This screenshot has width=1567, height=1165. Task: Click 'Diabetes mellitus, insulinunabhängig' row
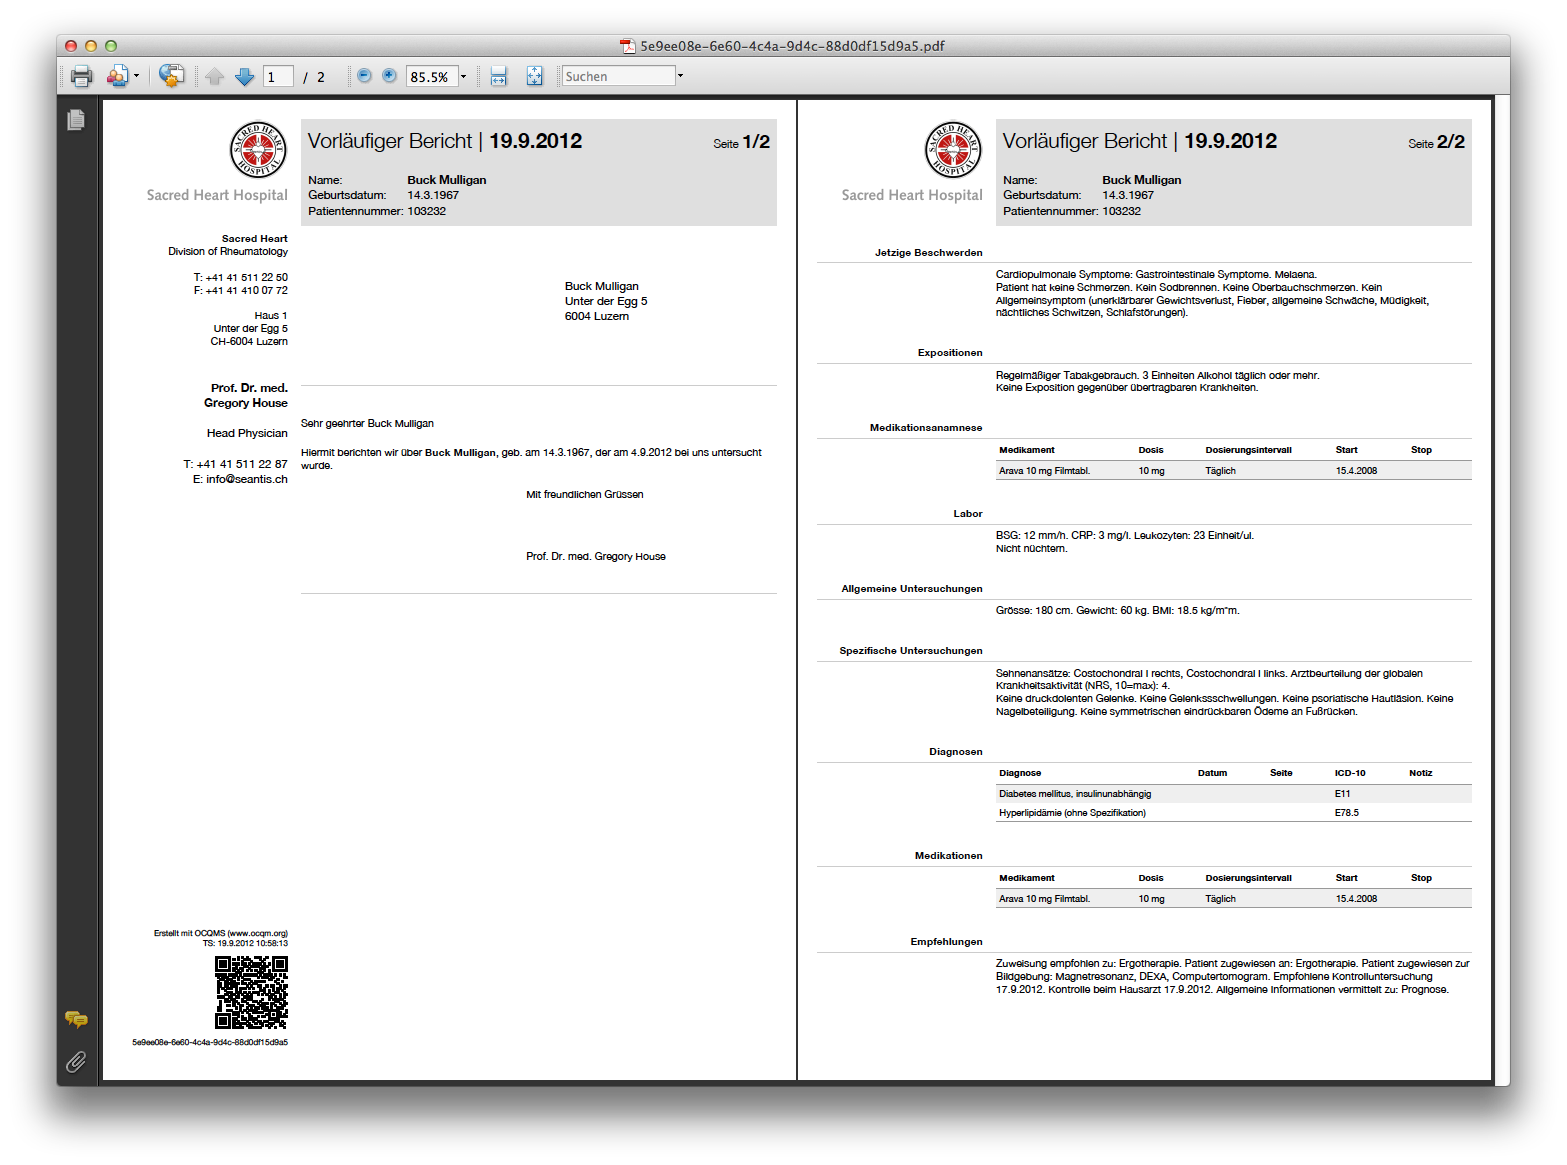click(x=1234, y=794)
